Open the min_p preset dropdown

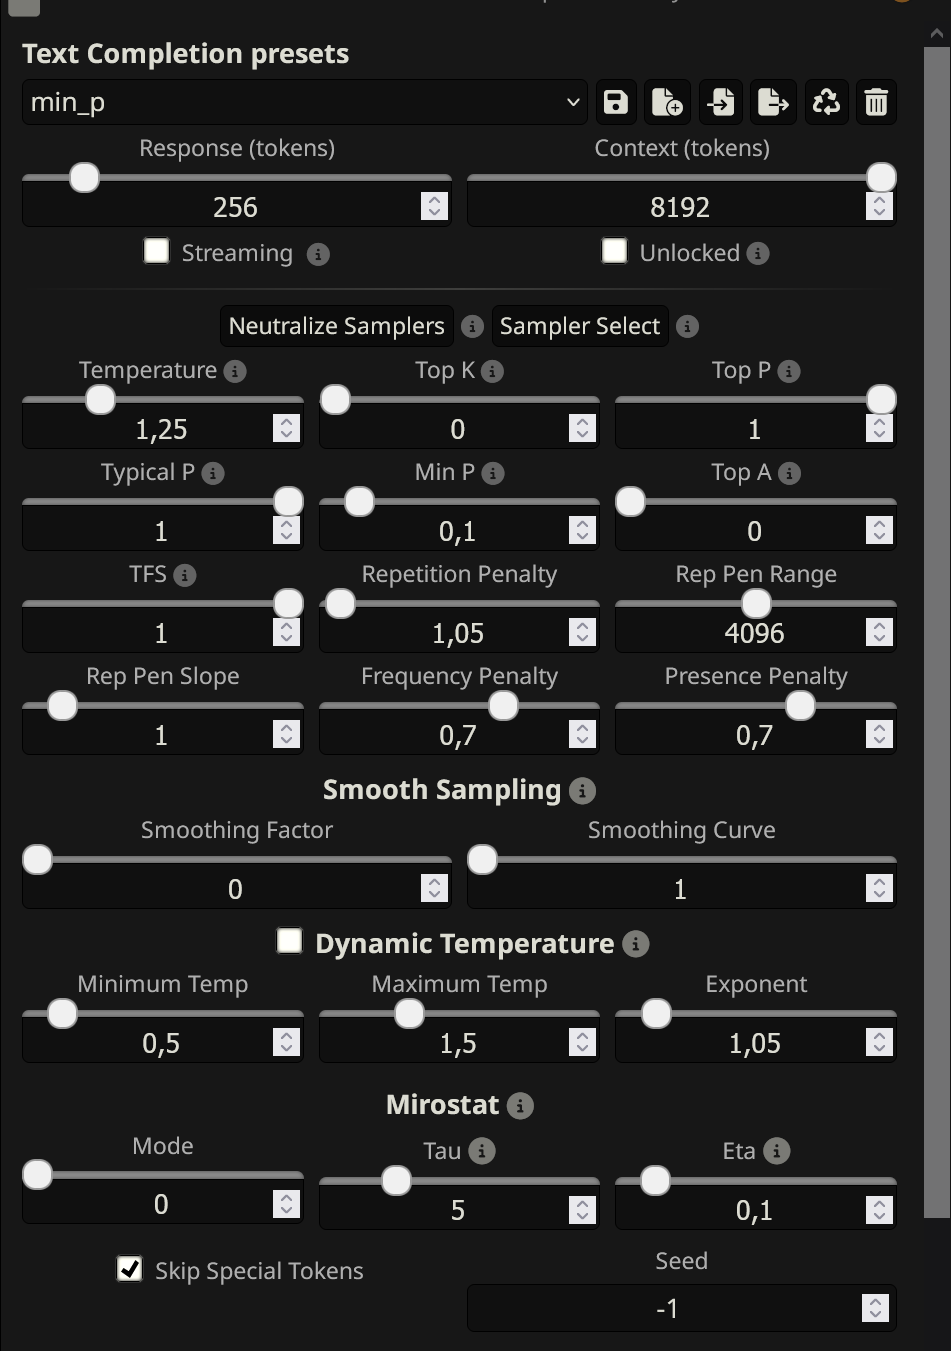pos(305,102)
